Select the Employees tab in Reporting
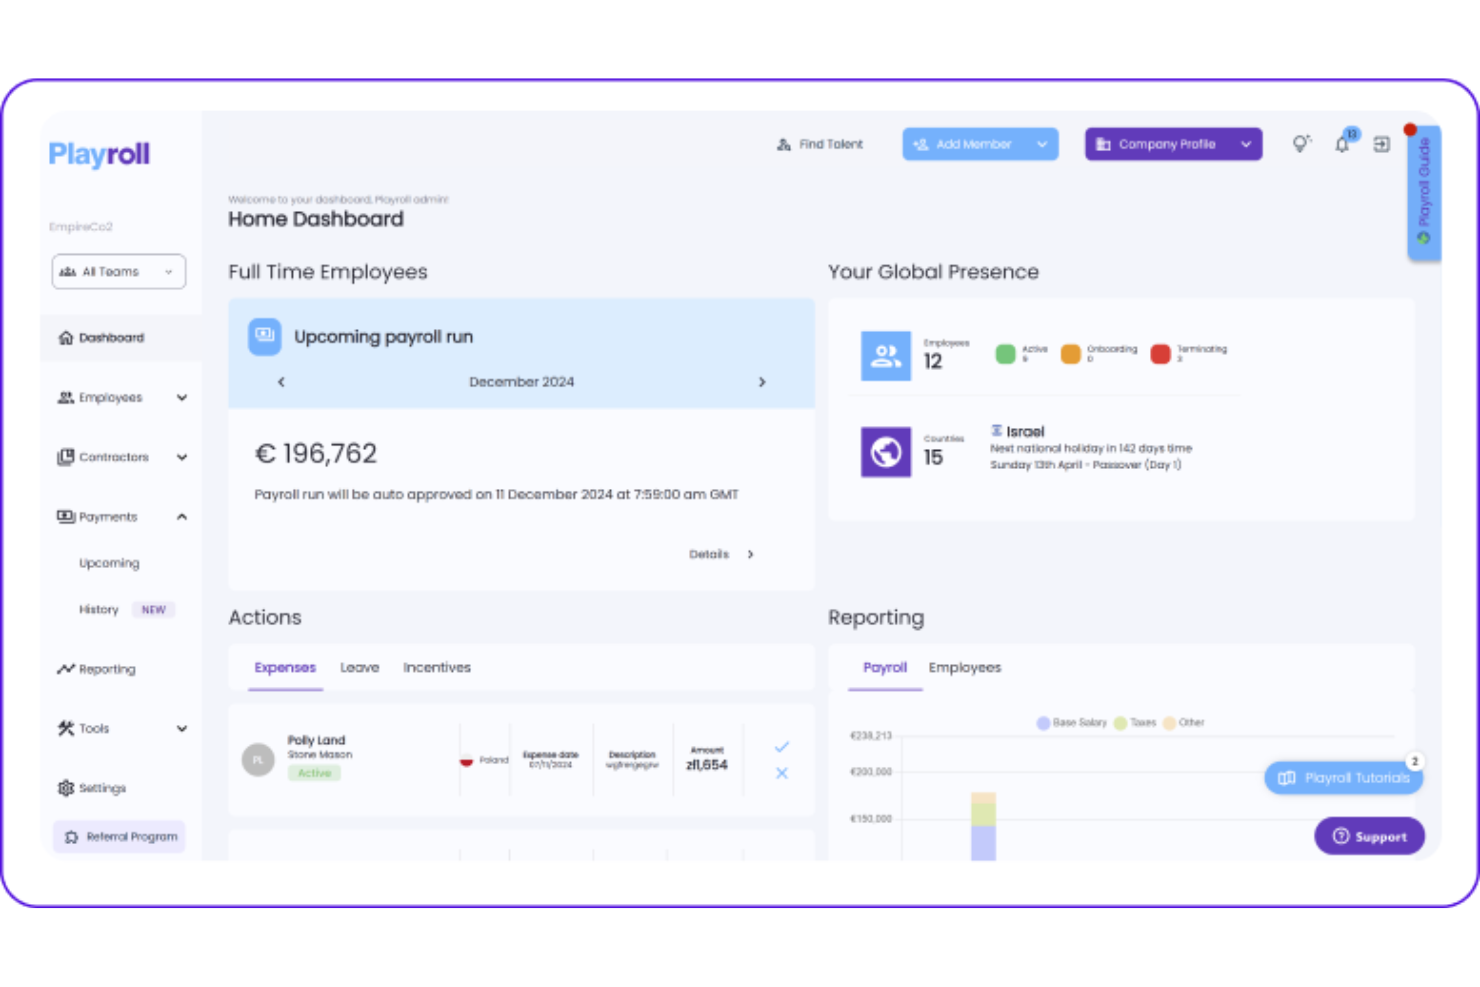1480x987 pixels. tap(964, 667)
